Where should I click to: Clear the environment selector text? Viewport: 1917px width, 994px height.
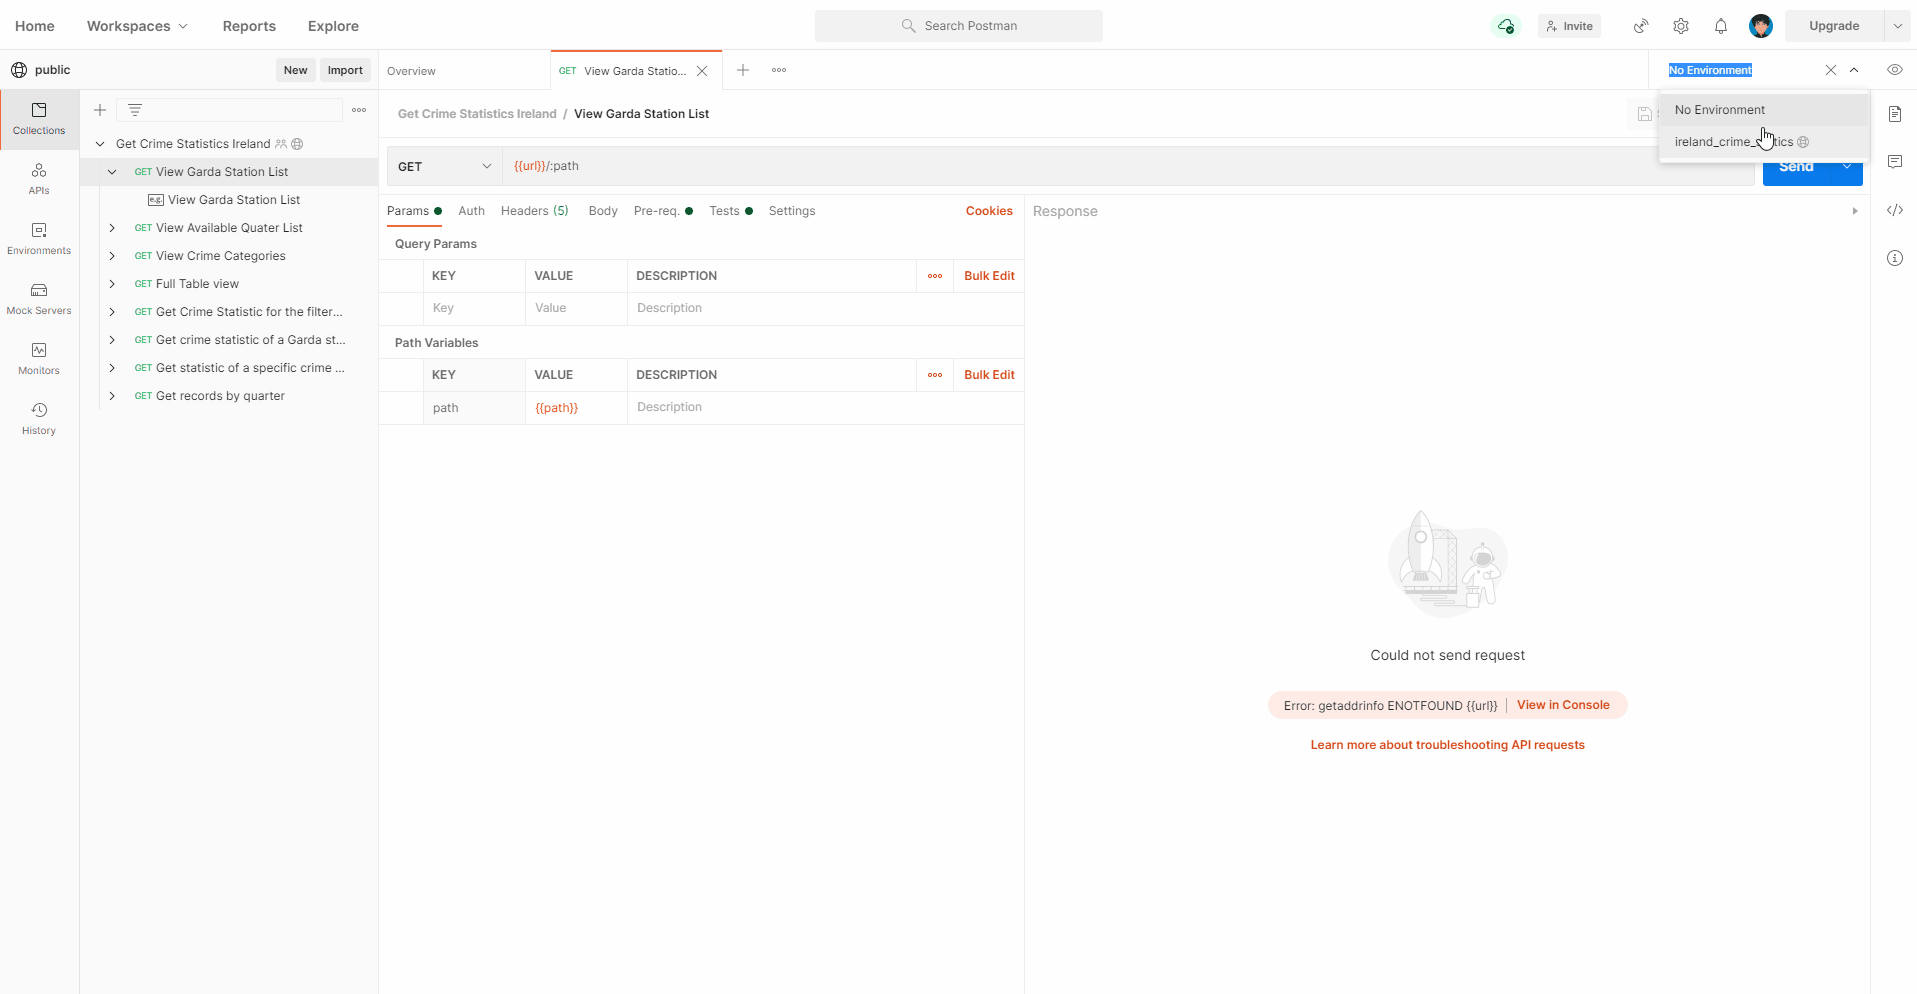(1831, 70)
